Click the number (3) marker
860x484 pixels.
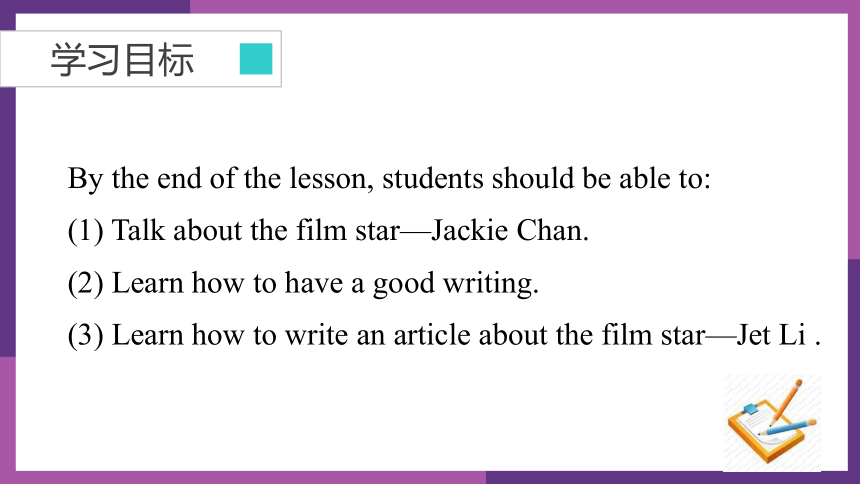click(86, 335)
